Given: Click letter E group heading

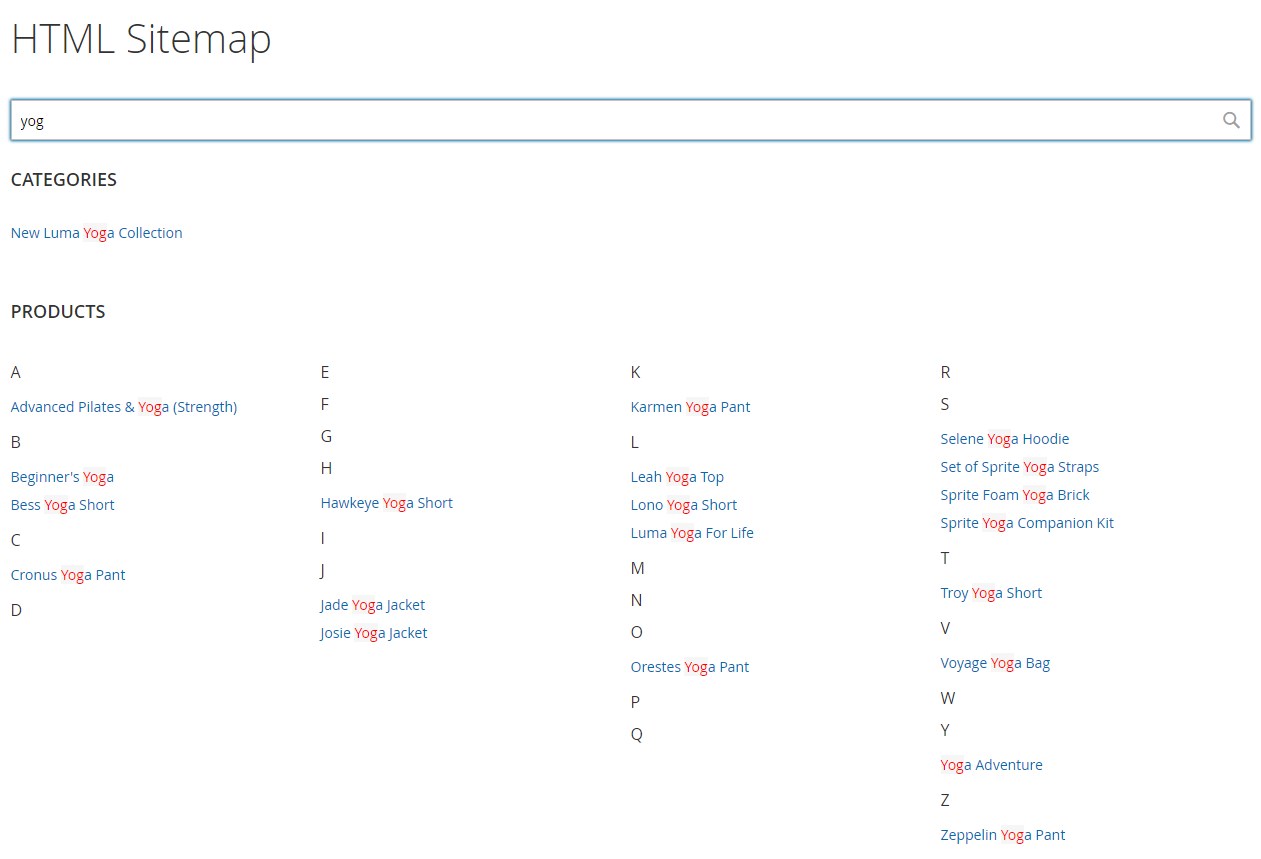Looking at the screenshot, I should pyautogui.click(x=325, y=372).
